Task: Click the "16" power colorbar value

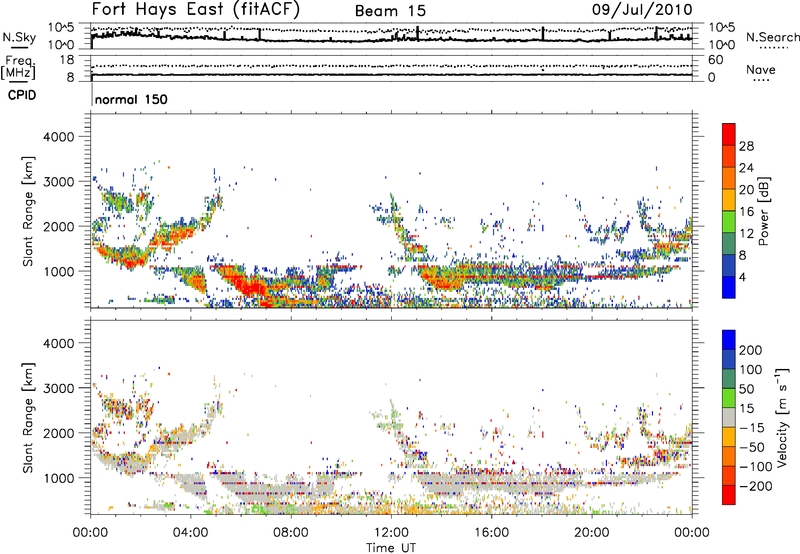Action: click(x=746, y=212)
